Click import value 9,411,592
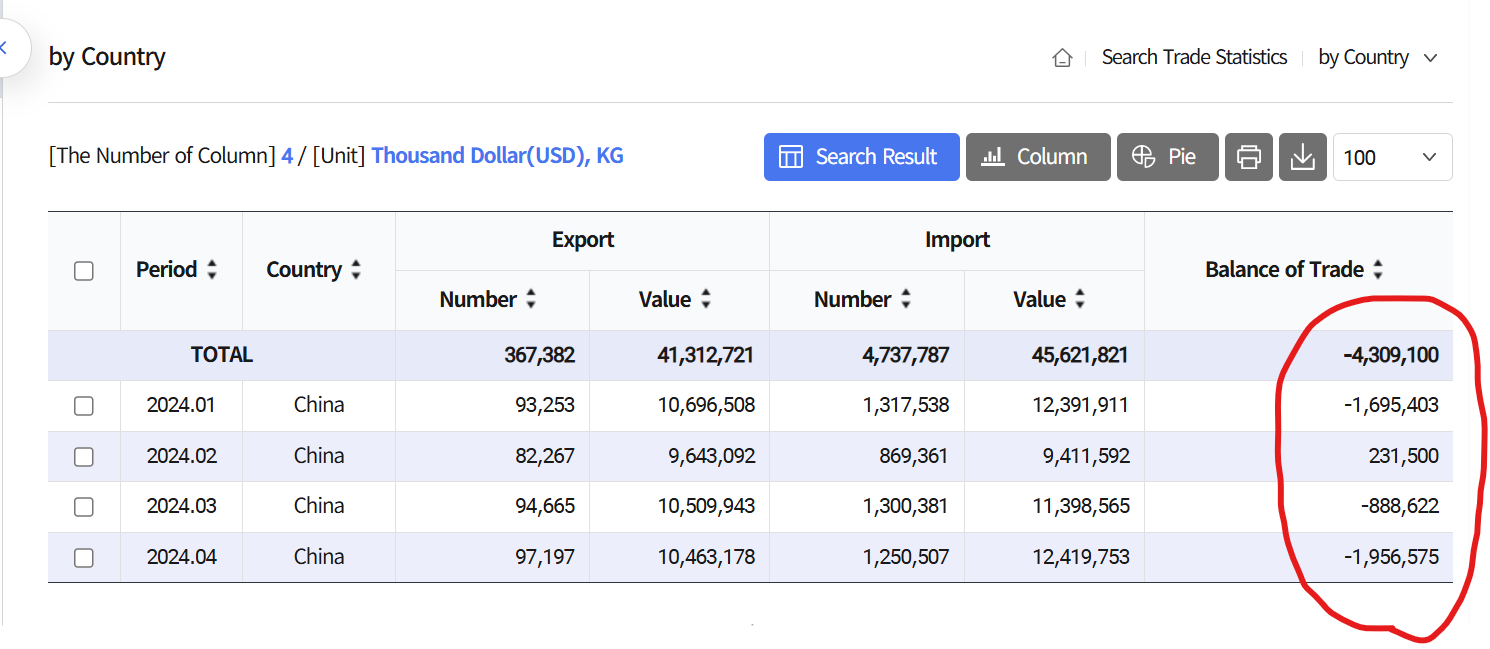Screen dimensions: 1490x649 [1086, 455]
